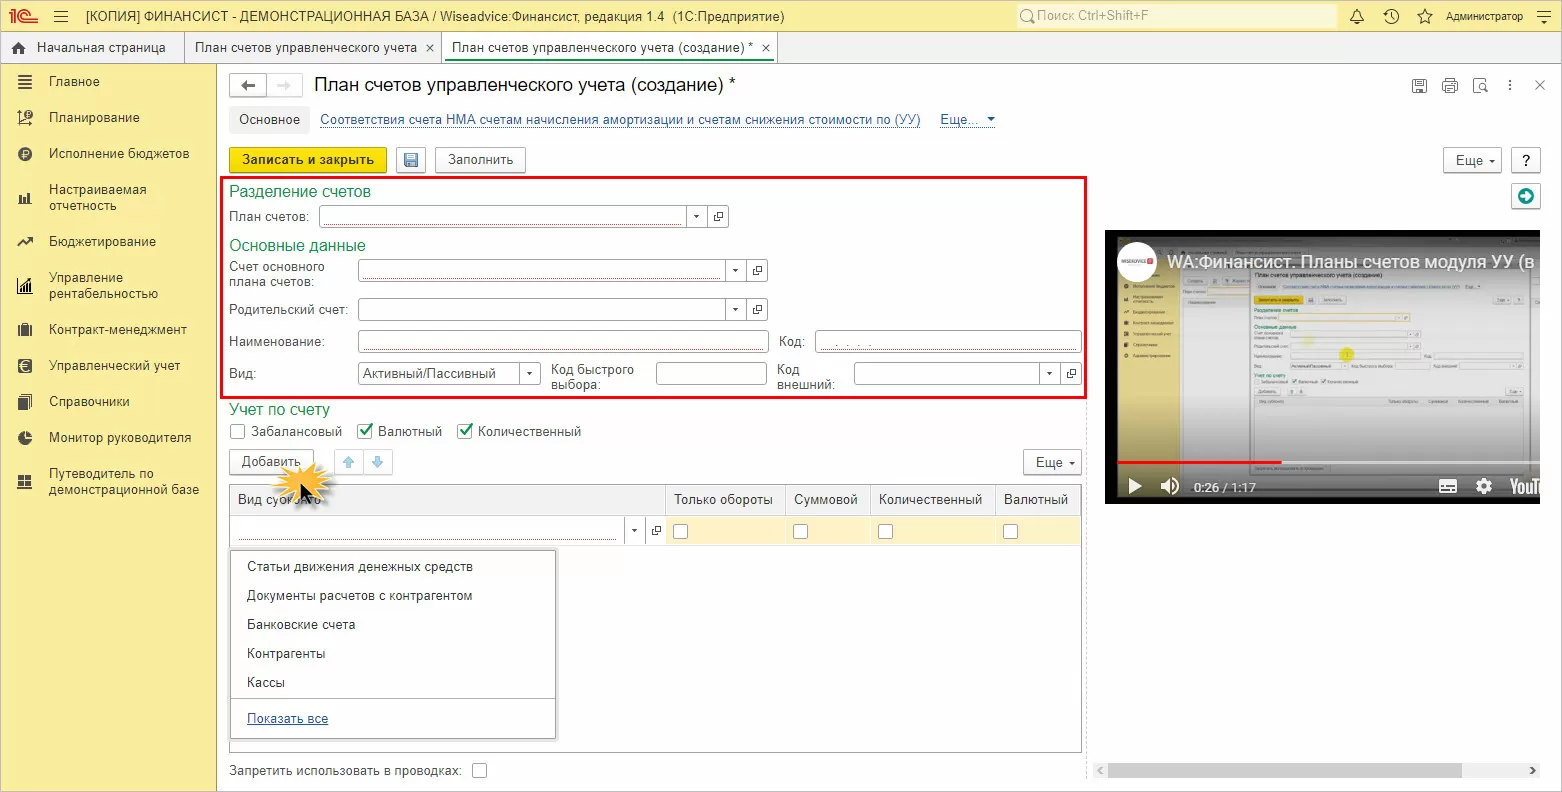
Task: Click the preview icon in form header
Action: click(1480, 86)
